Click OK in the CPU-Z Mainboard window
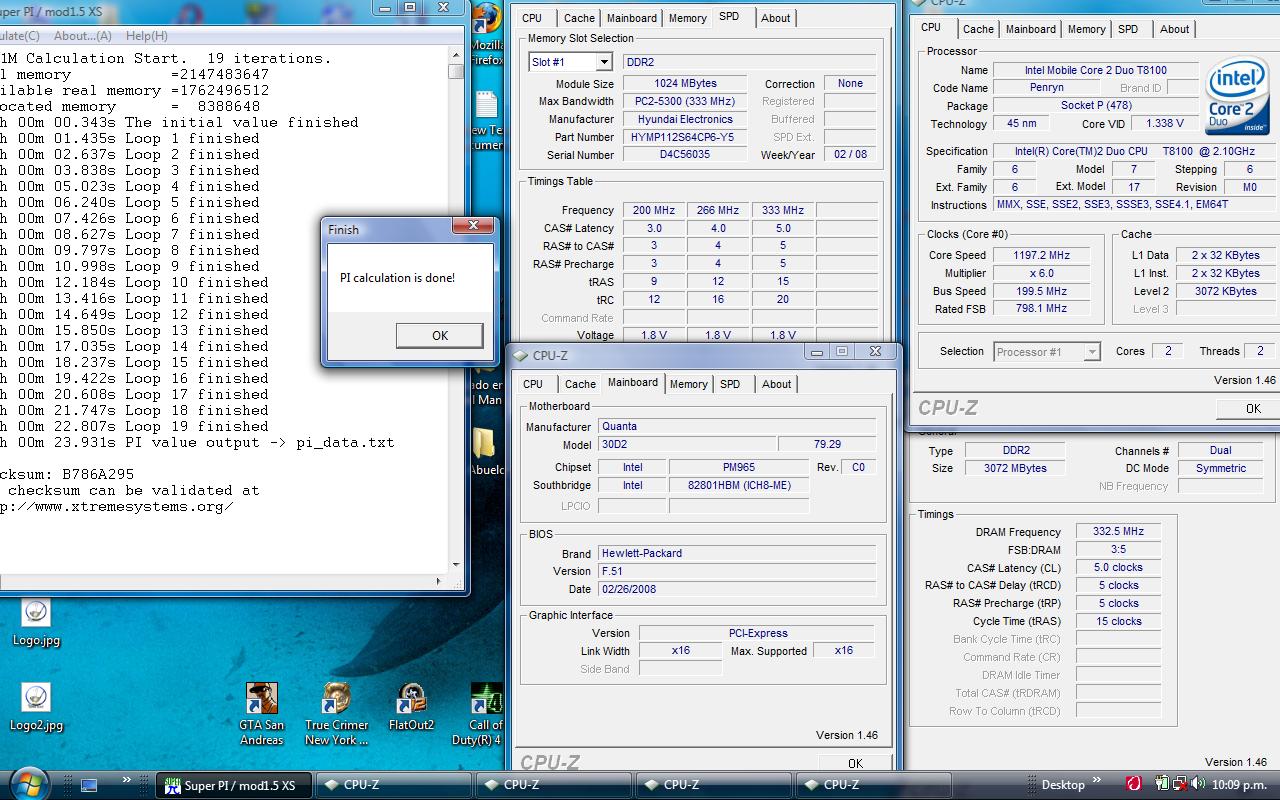Screen dimensions: 1280x800 click(x=855, y=762)
